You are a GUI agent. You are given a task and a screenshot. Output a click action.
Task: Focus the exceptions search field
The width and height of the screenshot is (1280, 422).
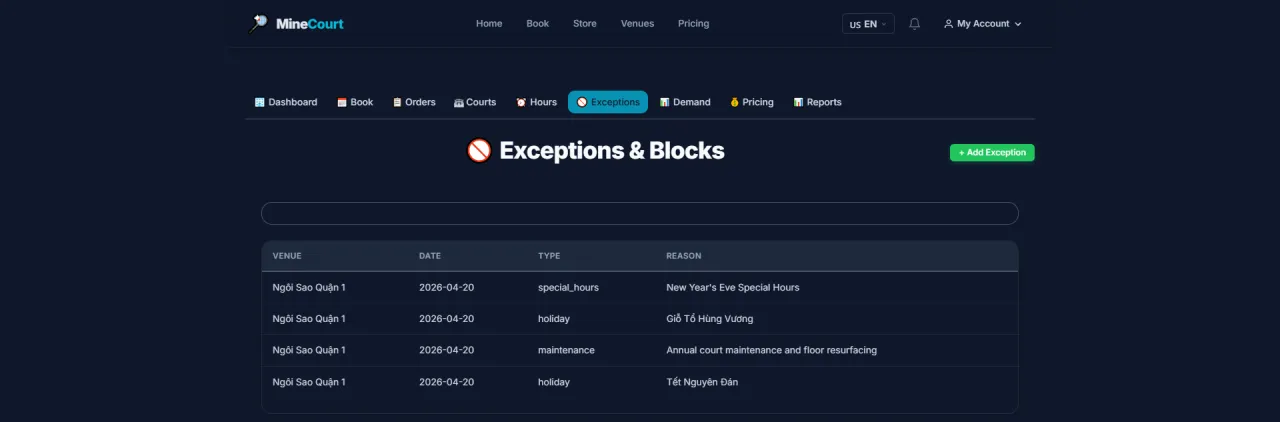(x=640, y=213)
